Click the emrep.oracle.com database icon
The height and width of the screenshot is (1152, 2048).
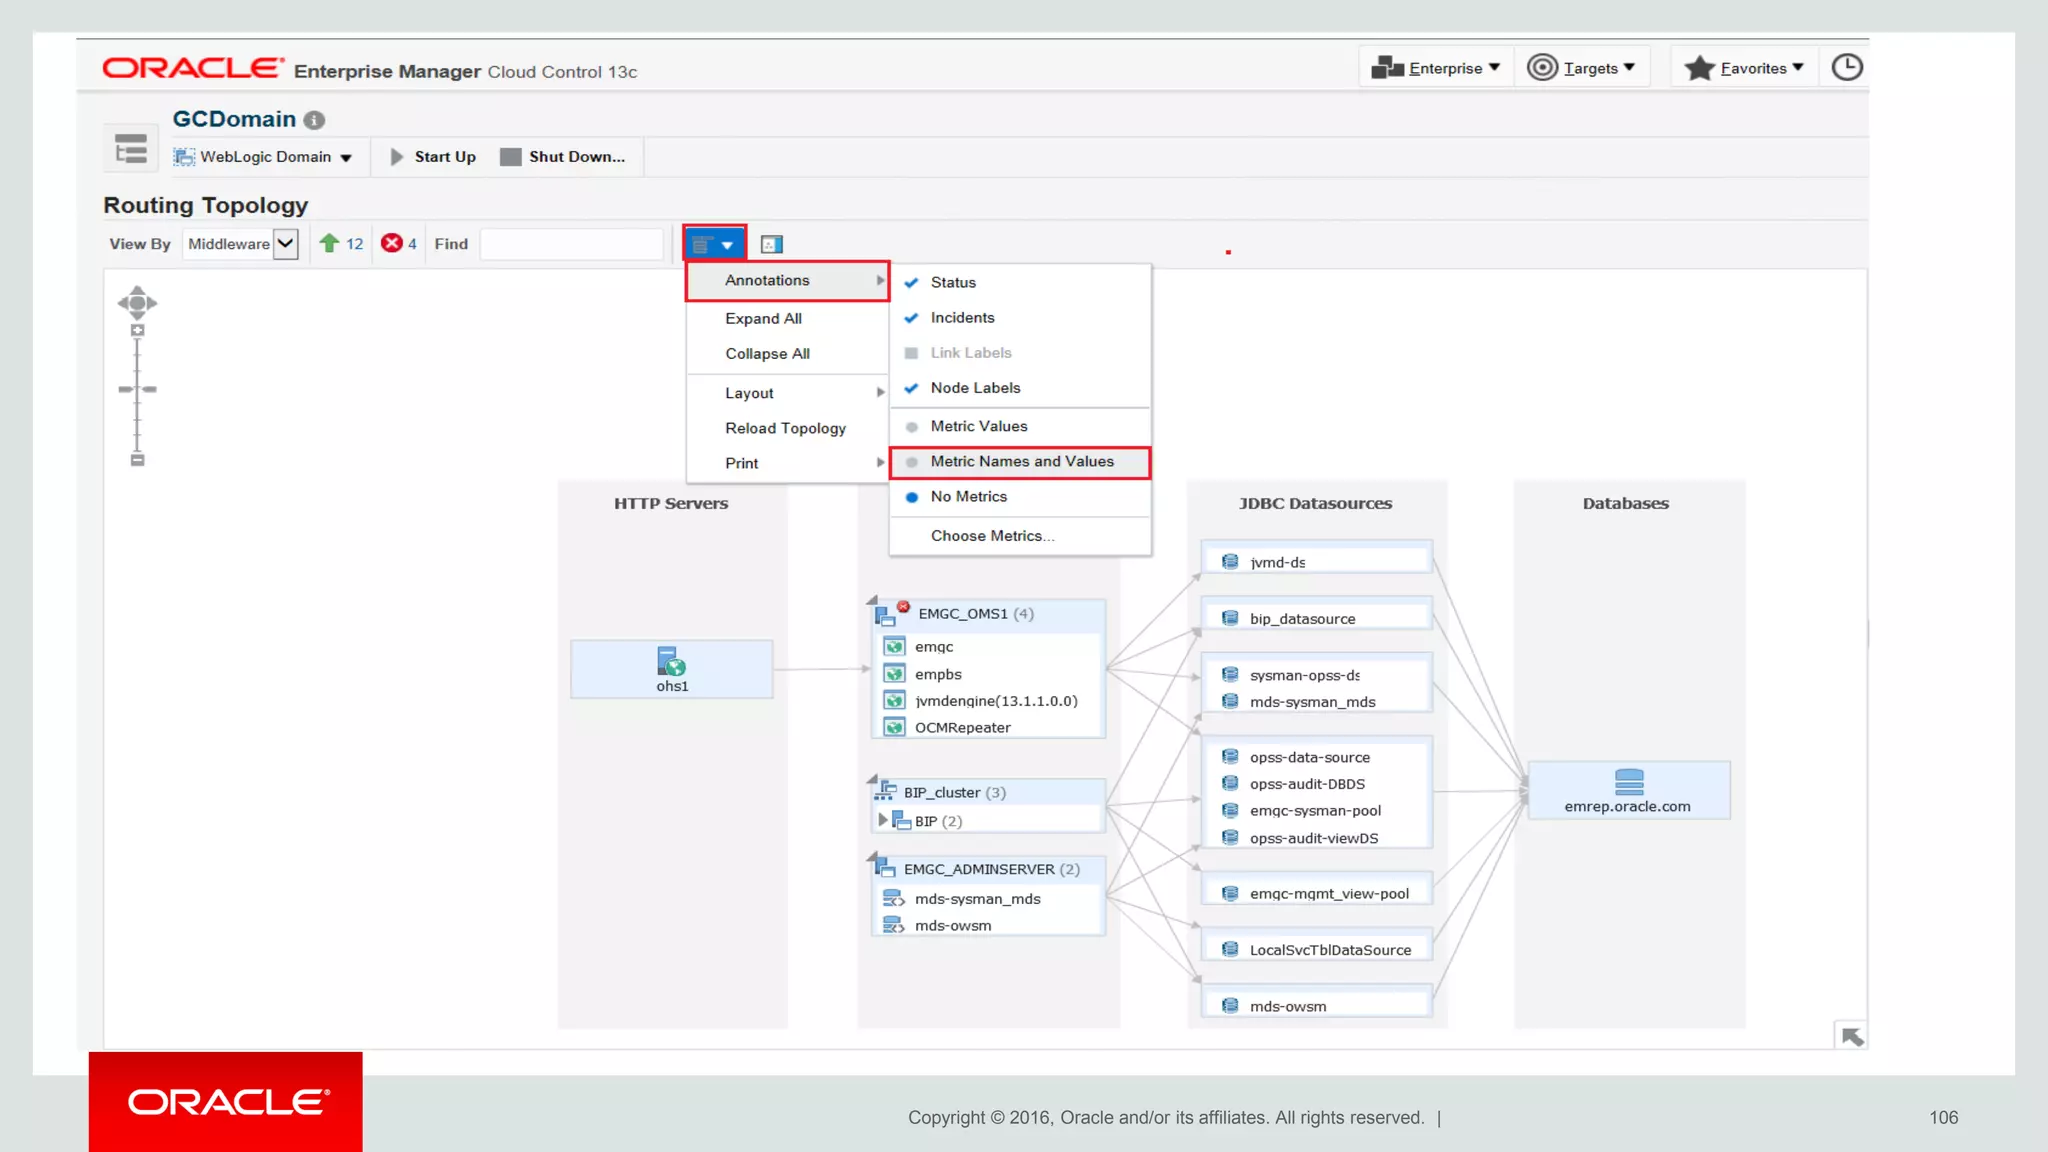(x=1628, y=781)
